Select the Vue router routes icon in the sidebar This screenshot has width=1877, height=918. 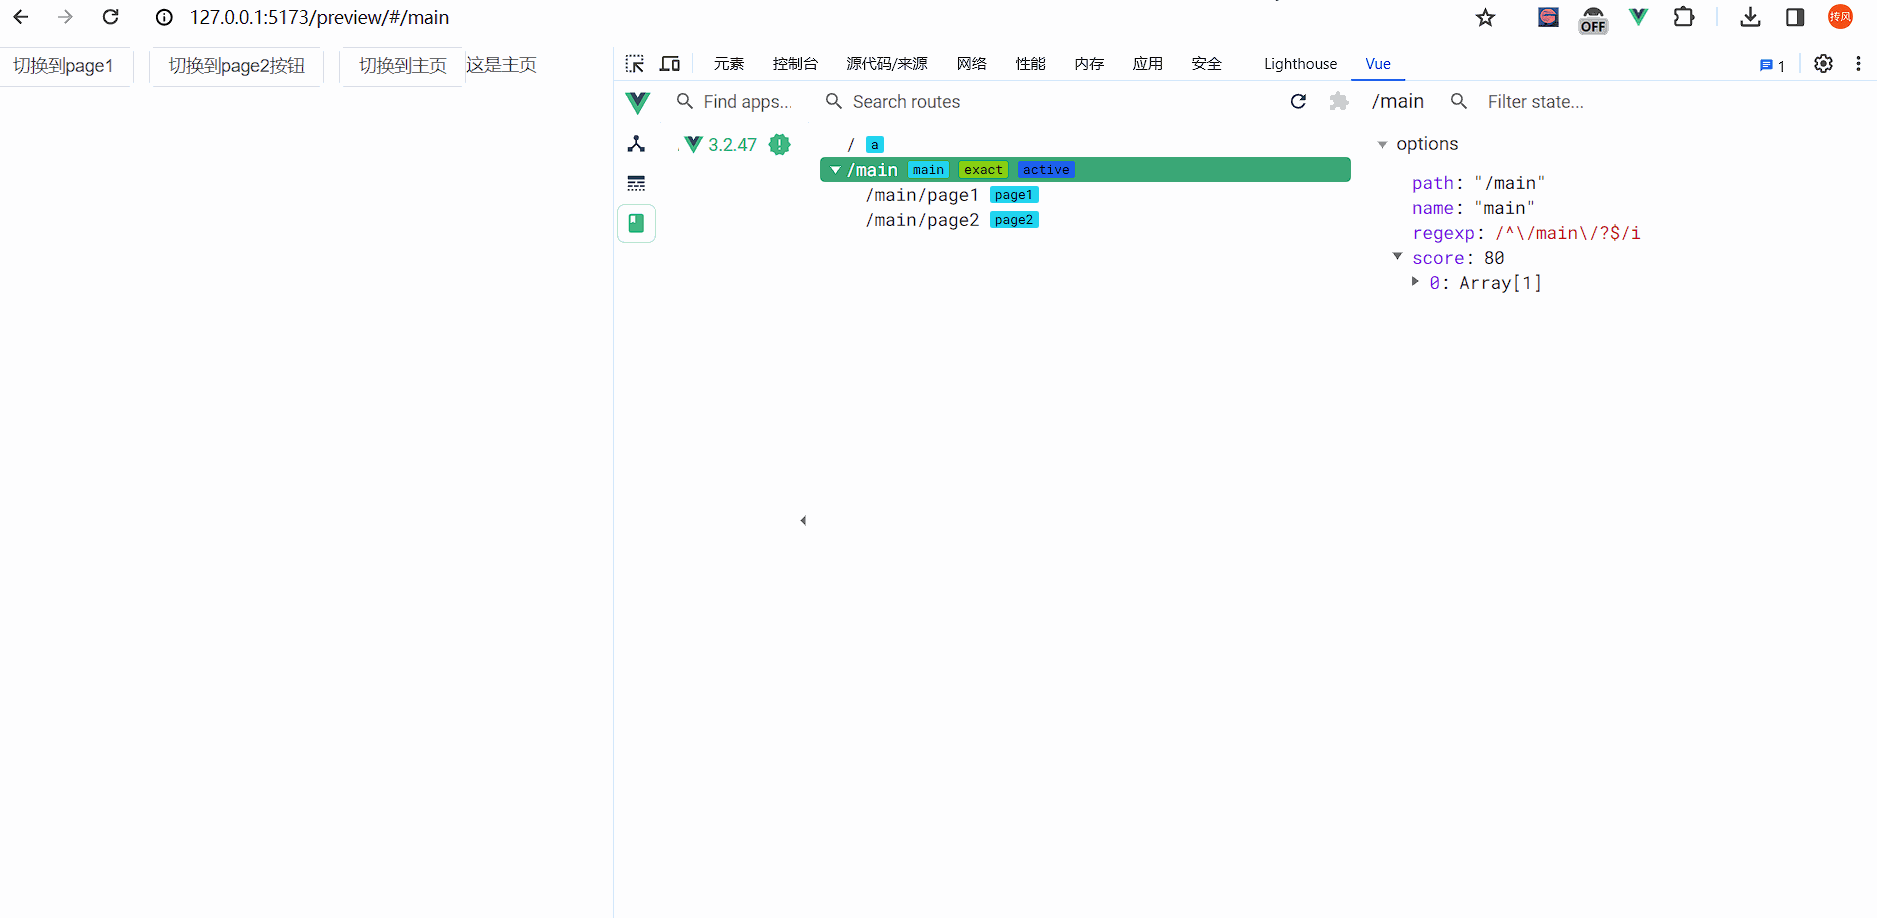(x=636, y=223)
